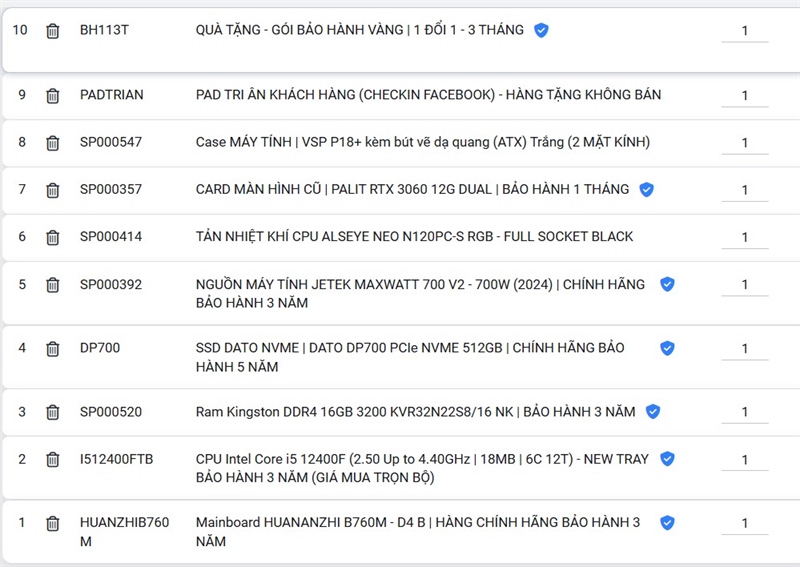Remove the Kingston DDR4 16GB RAM row

pyautogui.click(x=53, y=412)
